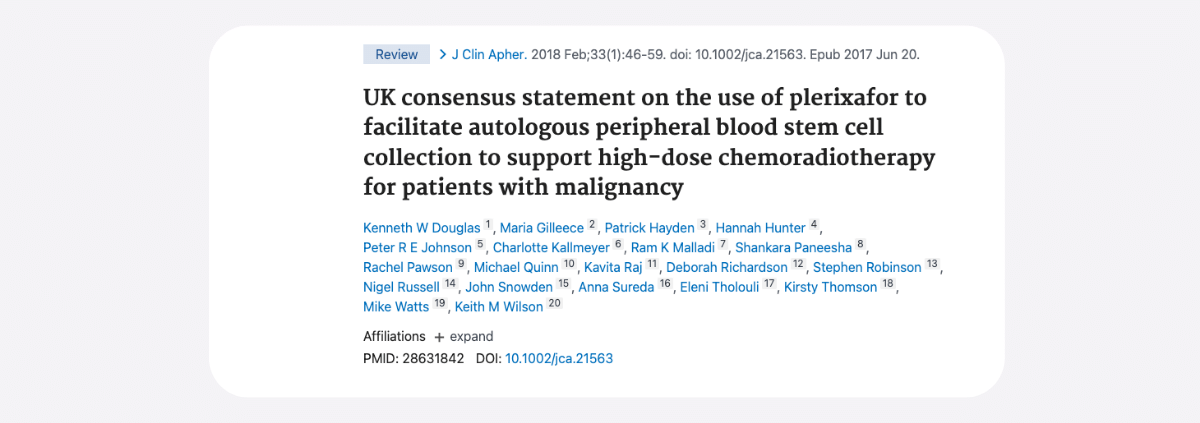Open author Kenneth W Douglas
The image size is (1200, 423).
pos(422,227)
